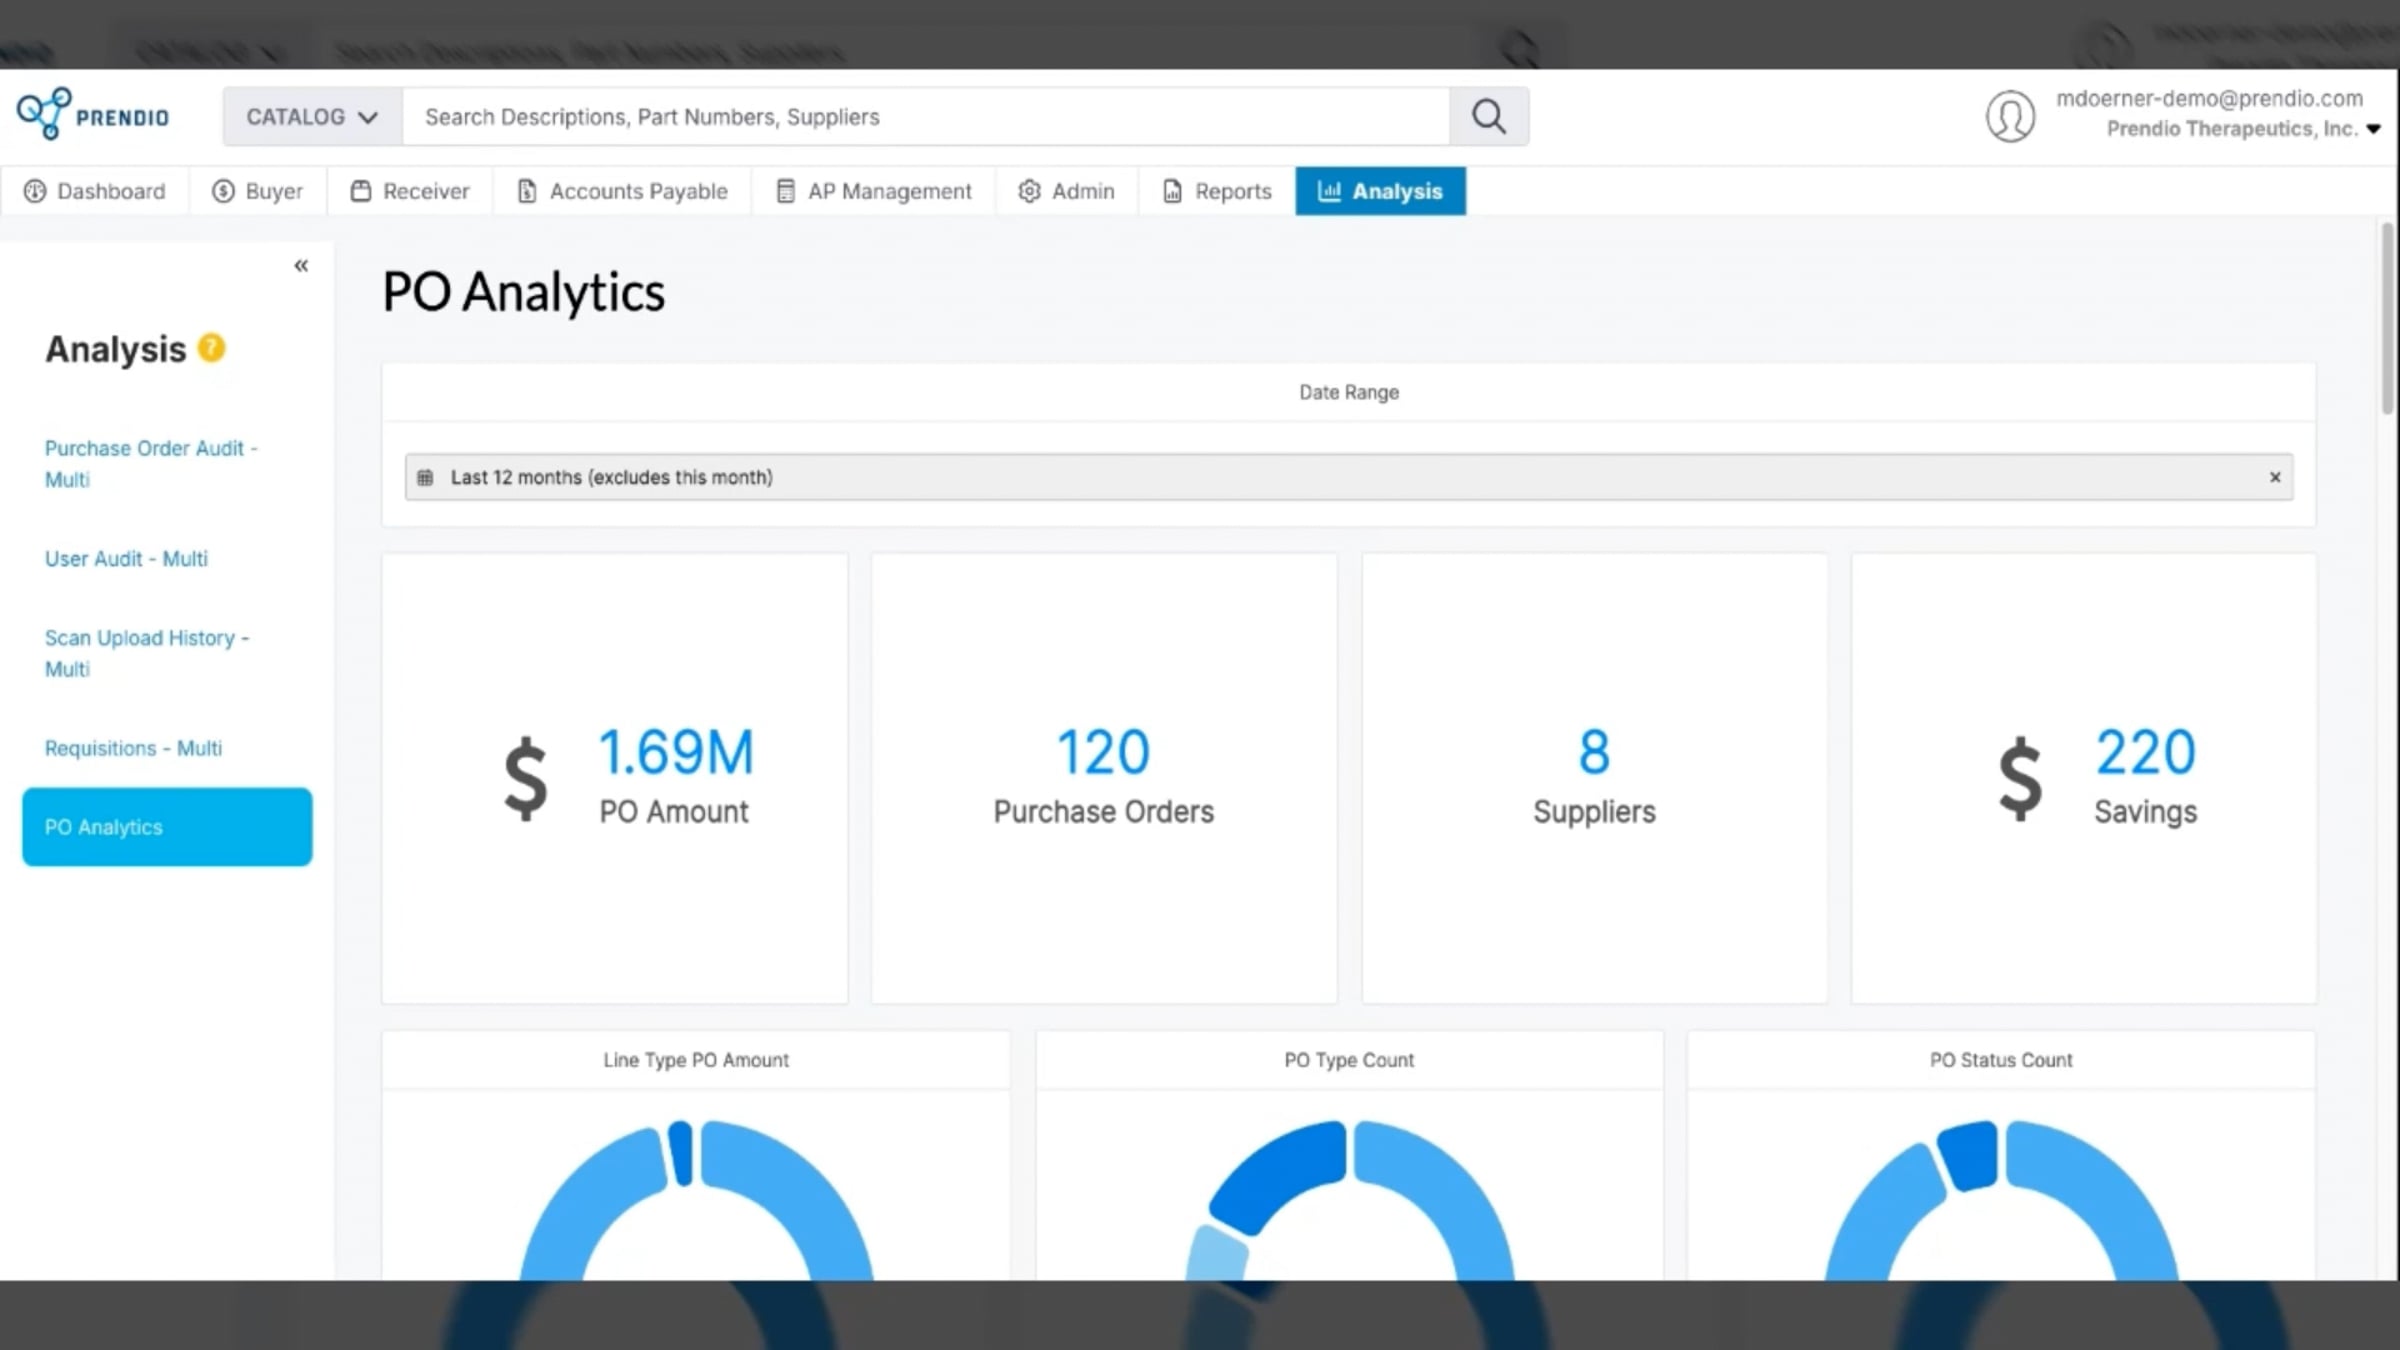
Task: Click the dark blue PO Type Count segment
Action: coord(1276,1177)
